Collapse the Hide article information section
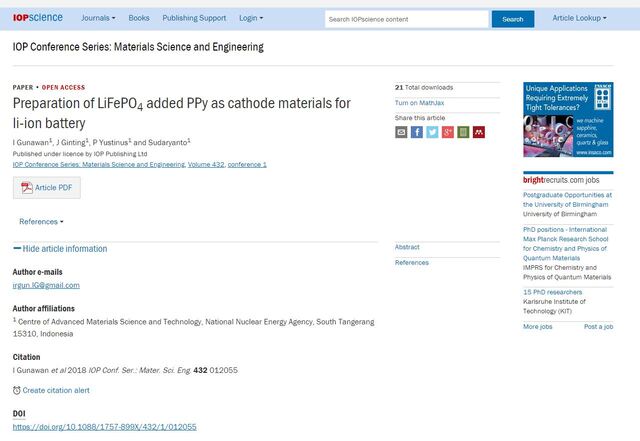 (60, 249)
